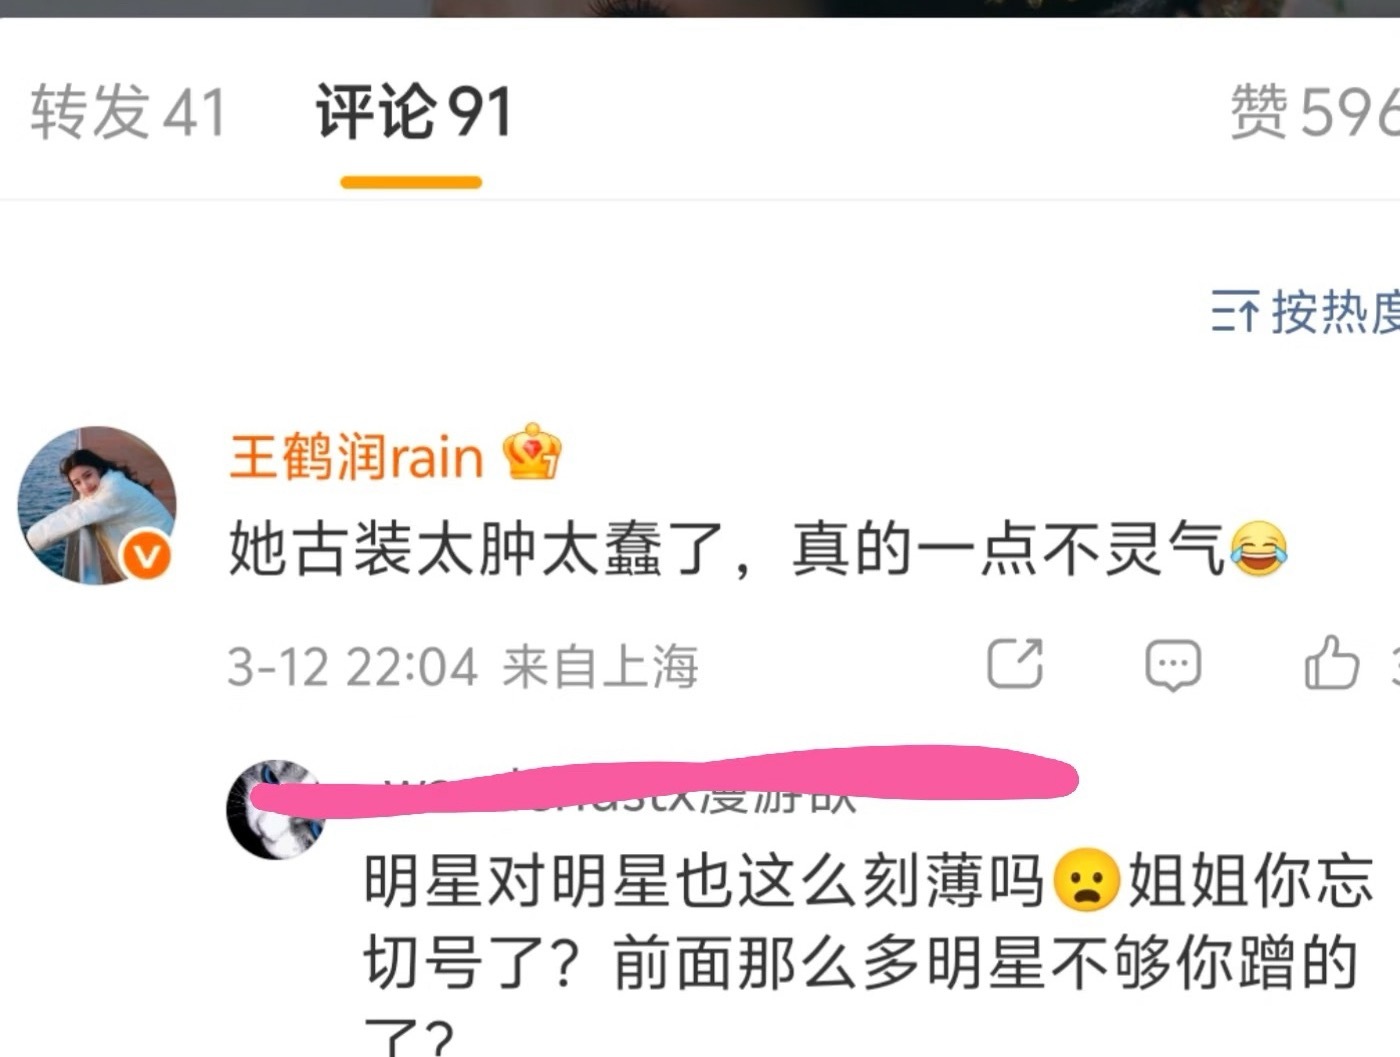This screenshot has width=1400, height=1057.
Task: Switch to the 转发 41 reposts tab
Action: click(x=128, y=110)
